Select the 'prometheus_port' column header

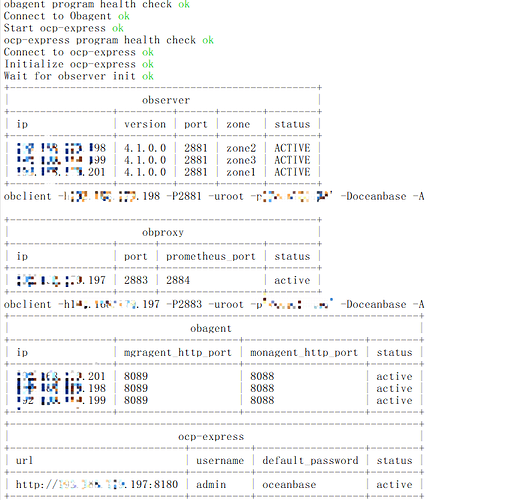tap(211, 256)
